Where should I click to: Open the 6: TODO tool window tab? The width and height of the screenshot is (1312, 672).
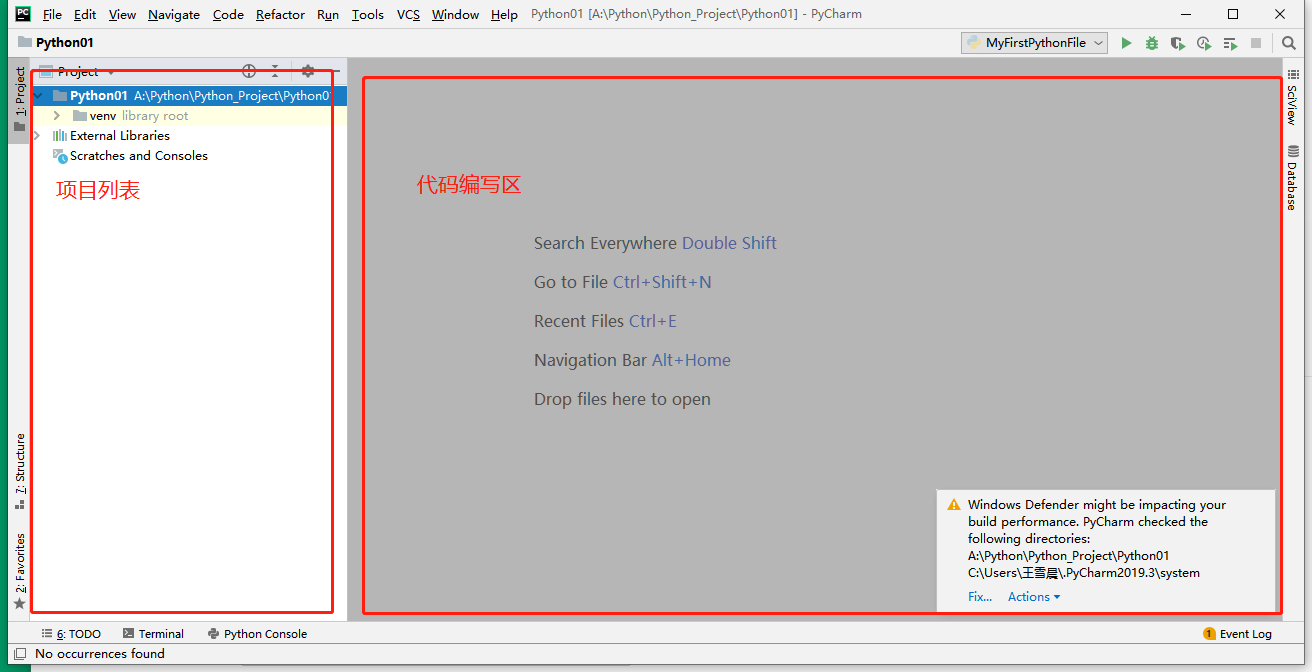pos(71,634)
